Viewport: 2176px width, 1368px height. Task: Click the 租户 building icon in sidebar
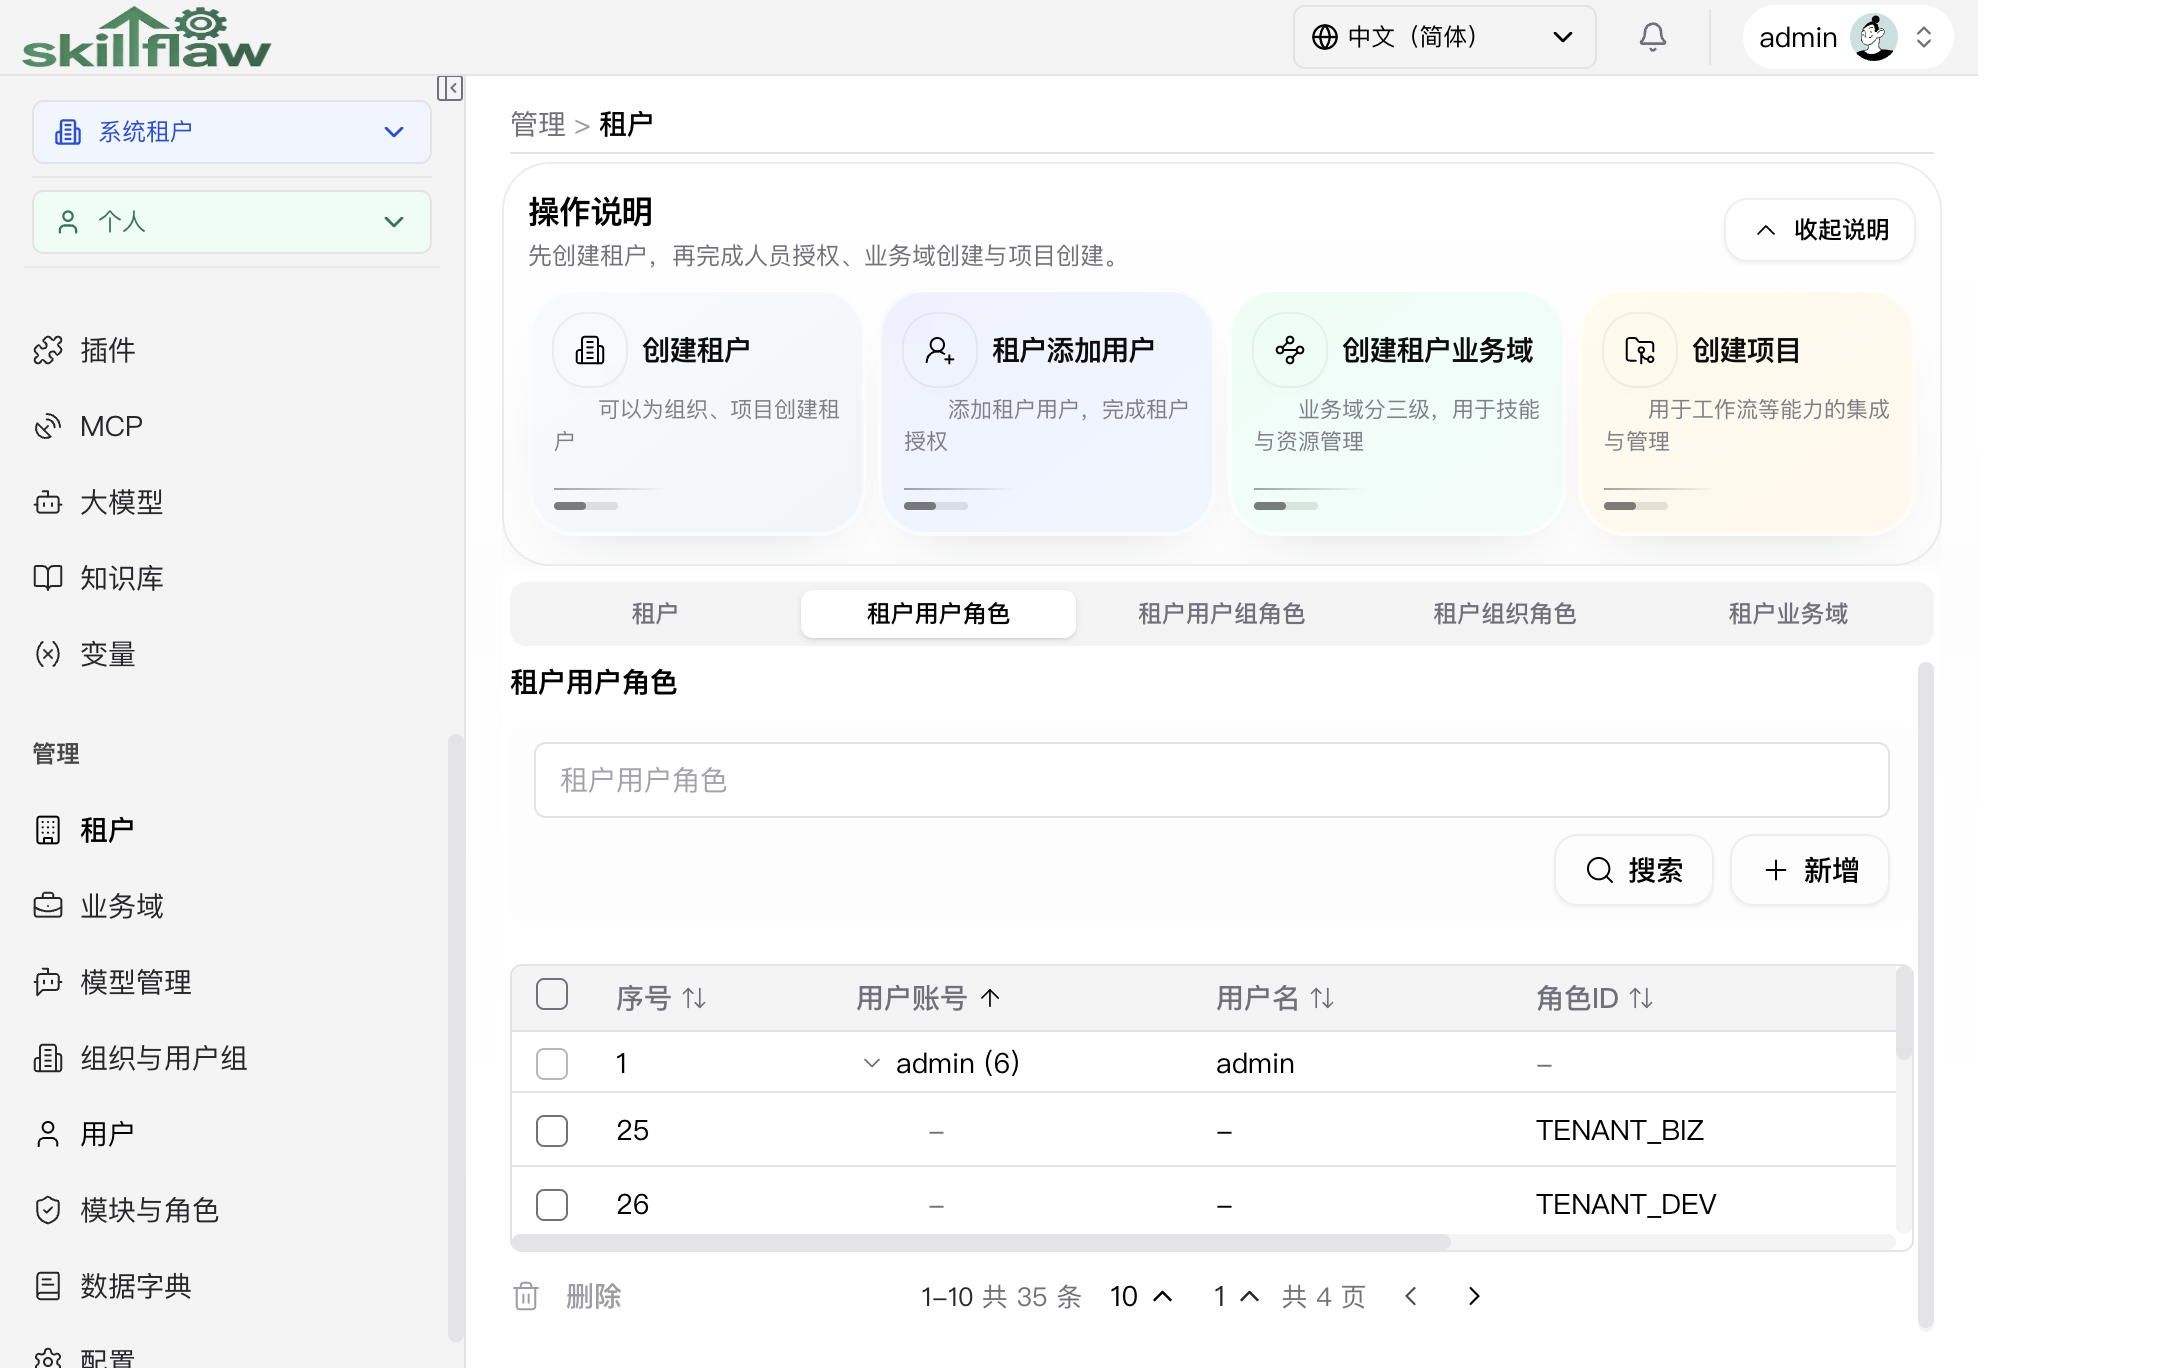tap(48, 830)
